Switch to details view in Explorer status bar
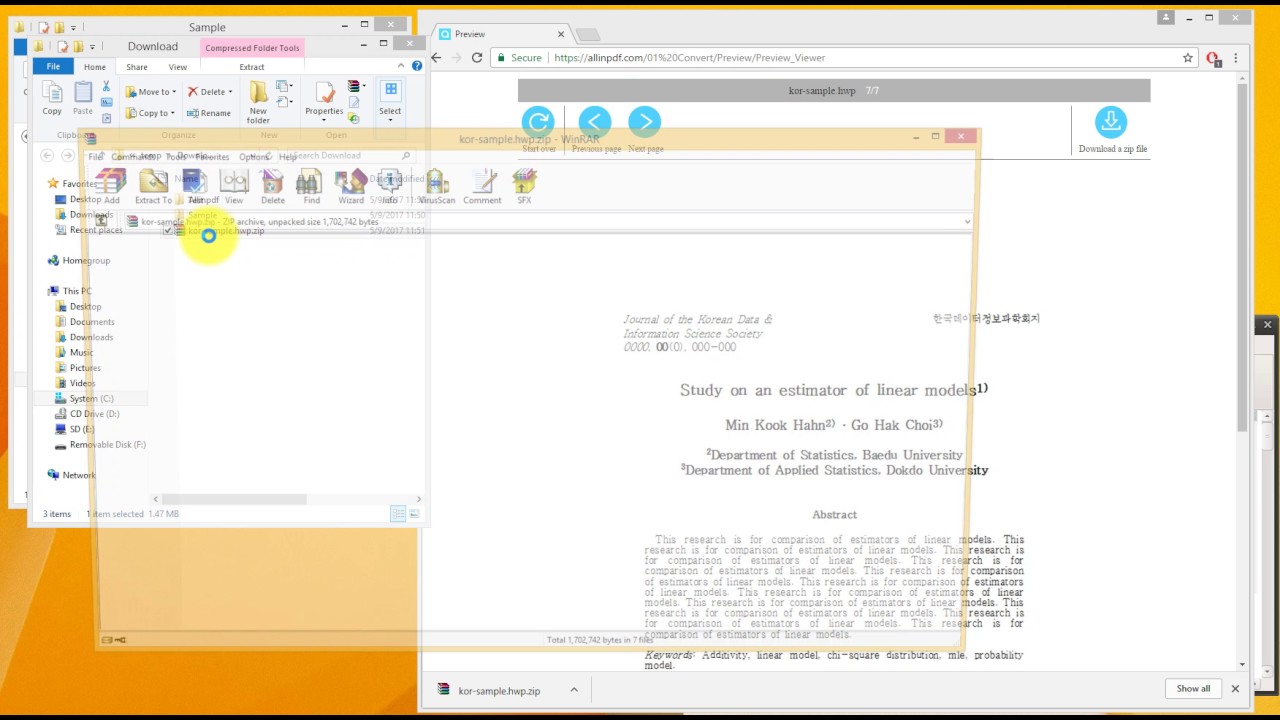 pyautogui.click(x=398, y=514)
